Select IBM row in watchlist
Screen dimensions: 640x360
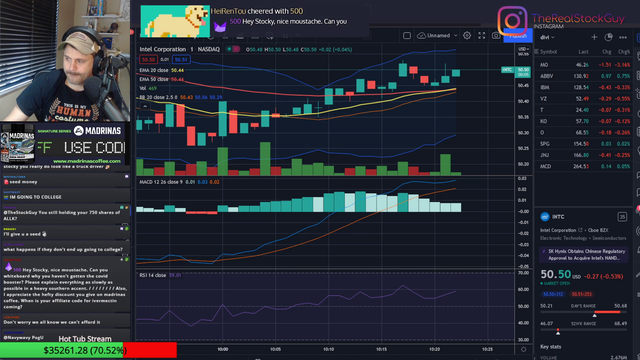pyautogui.click(x=585, y=87)
